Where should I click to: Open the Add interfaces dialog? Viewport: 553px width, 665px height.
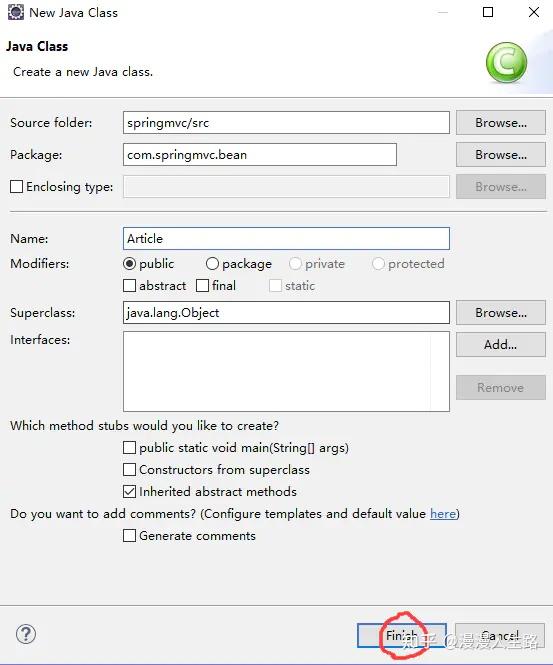501,344
